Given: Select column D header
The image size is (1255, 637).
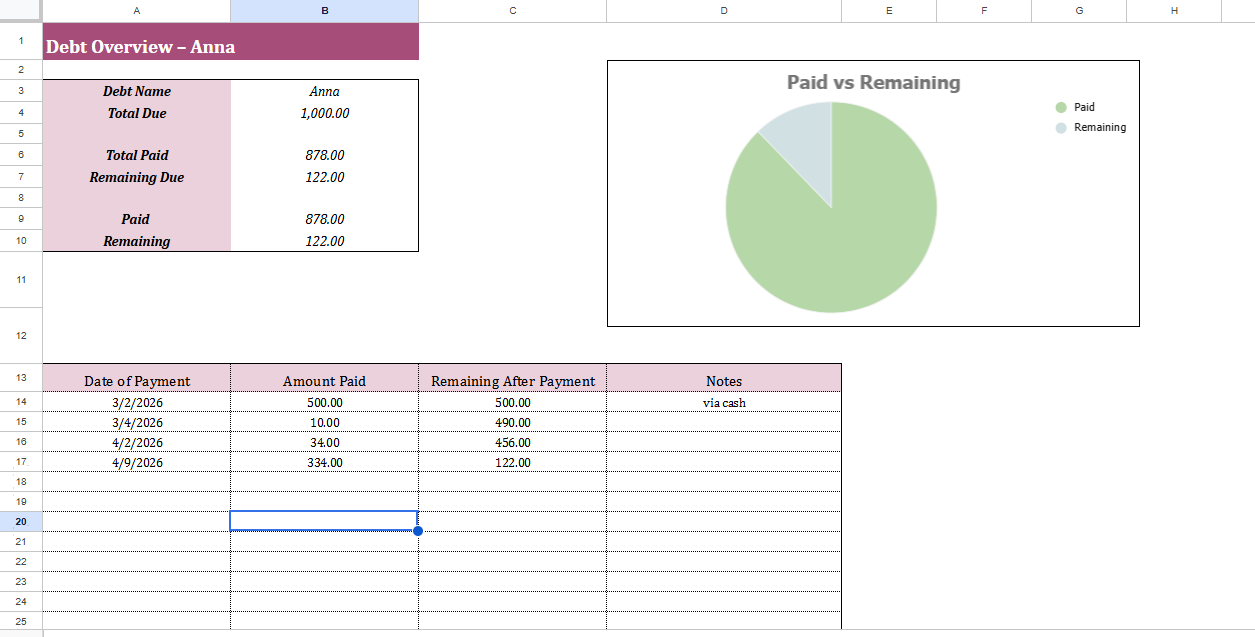Looking at the screenshot, I should tap(723, 10).
